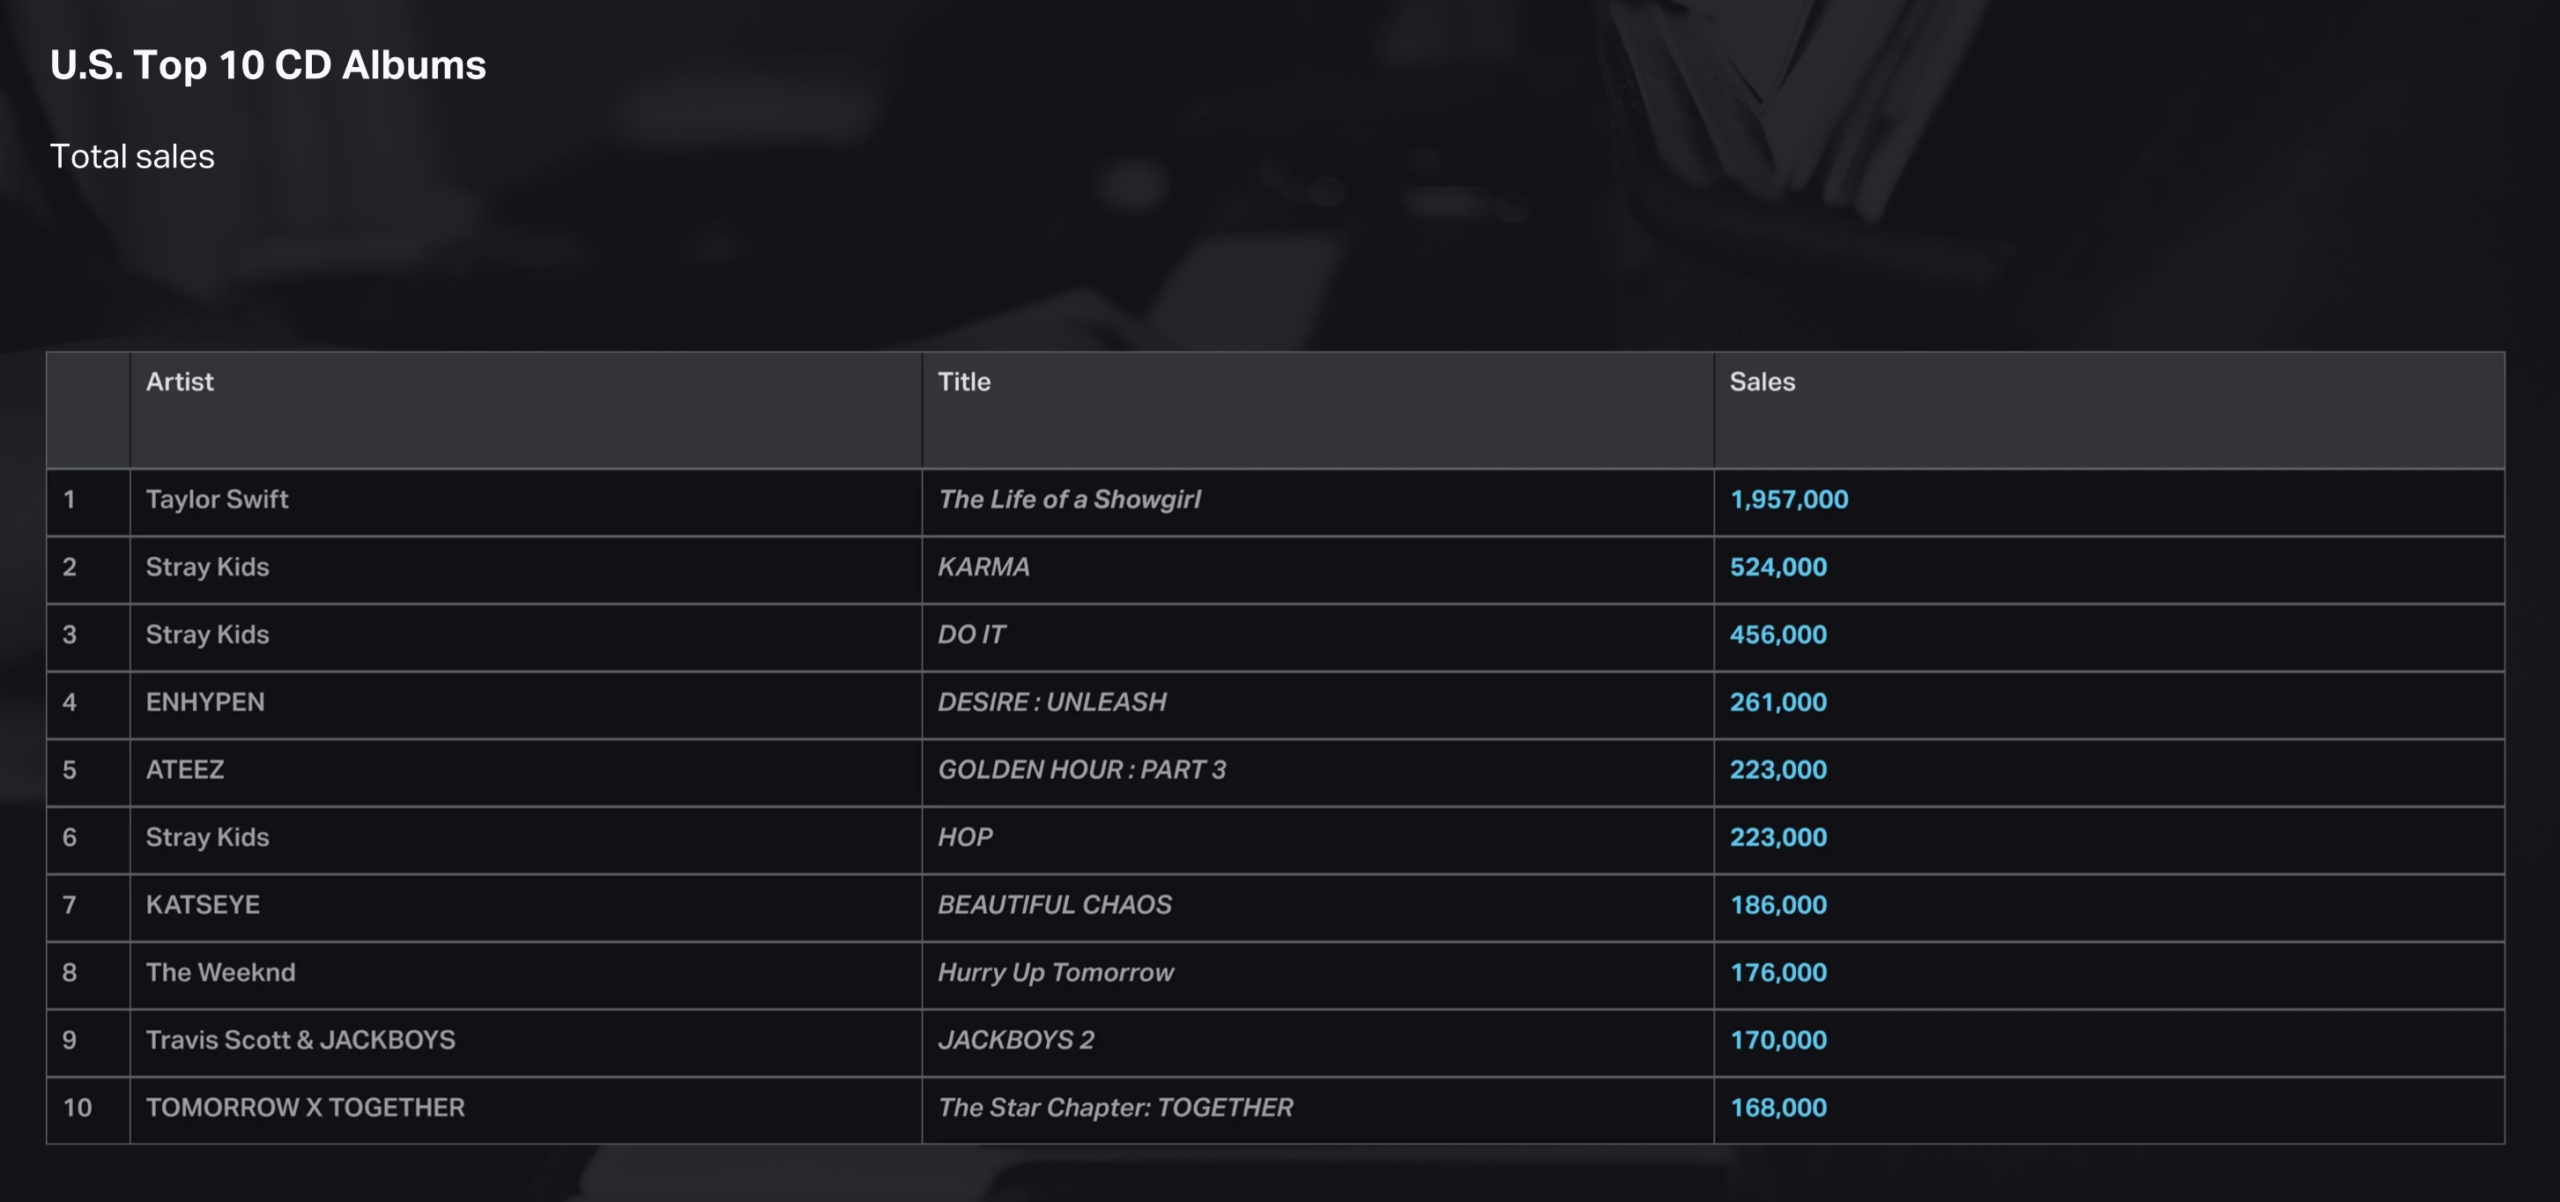The width and height of the screenshot is (2560, 1202).
Task: Click the ATEEZ artist cell
Action: point(185,770)
